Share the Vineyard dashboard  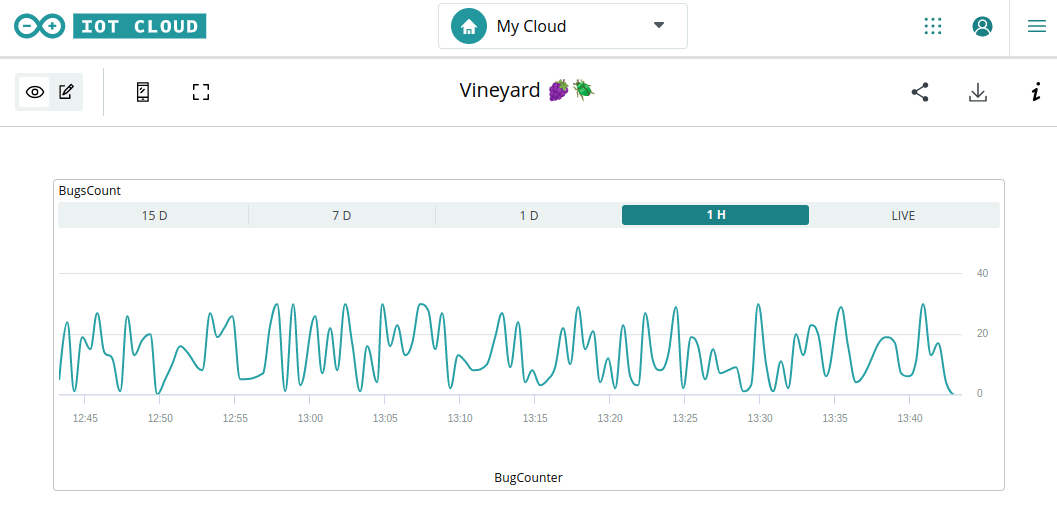(920, 92)
